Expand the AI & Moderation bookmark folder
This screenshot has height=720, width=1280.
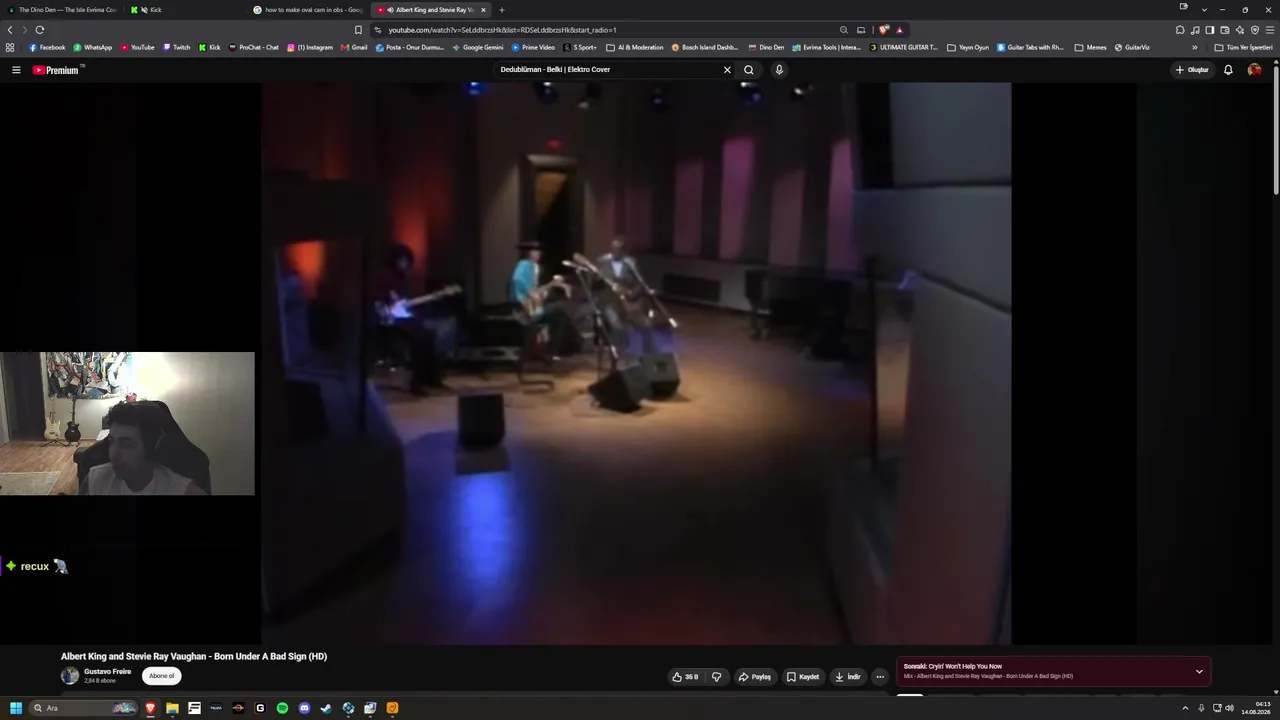click(634, 47)
